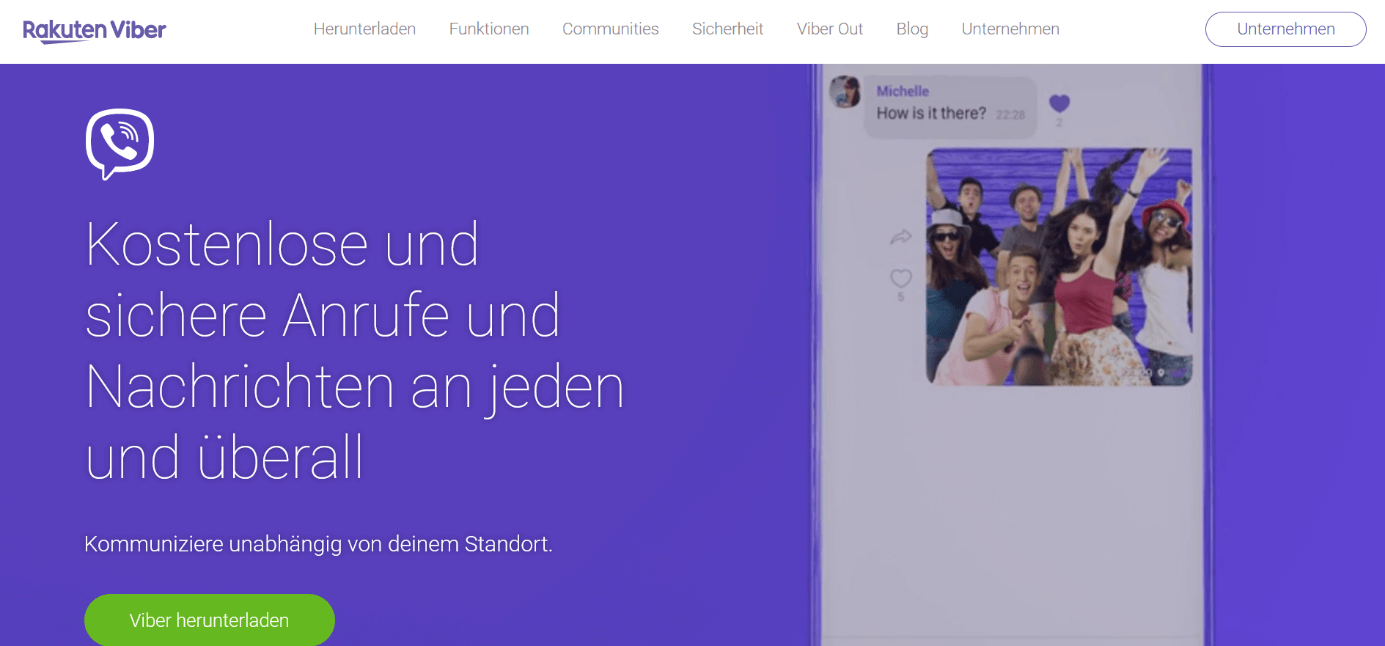This screenshot has height=646, width=1385.
Task: Open the group photo in the chat
Action: tap(1059, 267)
